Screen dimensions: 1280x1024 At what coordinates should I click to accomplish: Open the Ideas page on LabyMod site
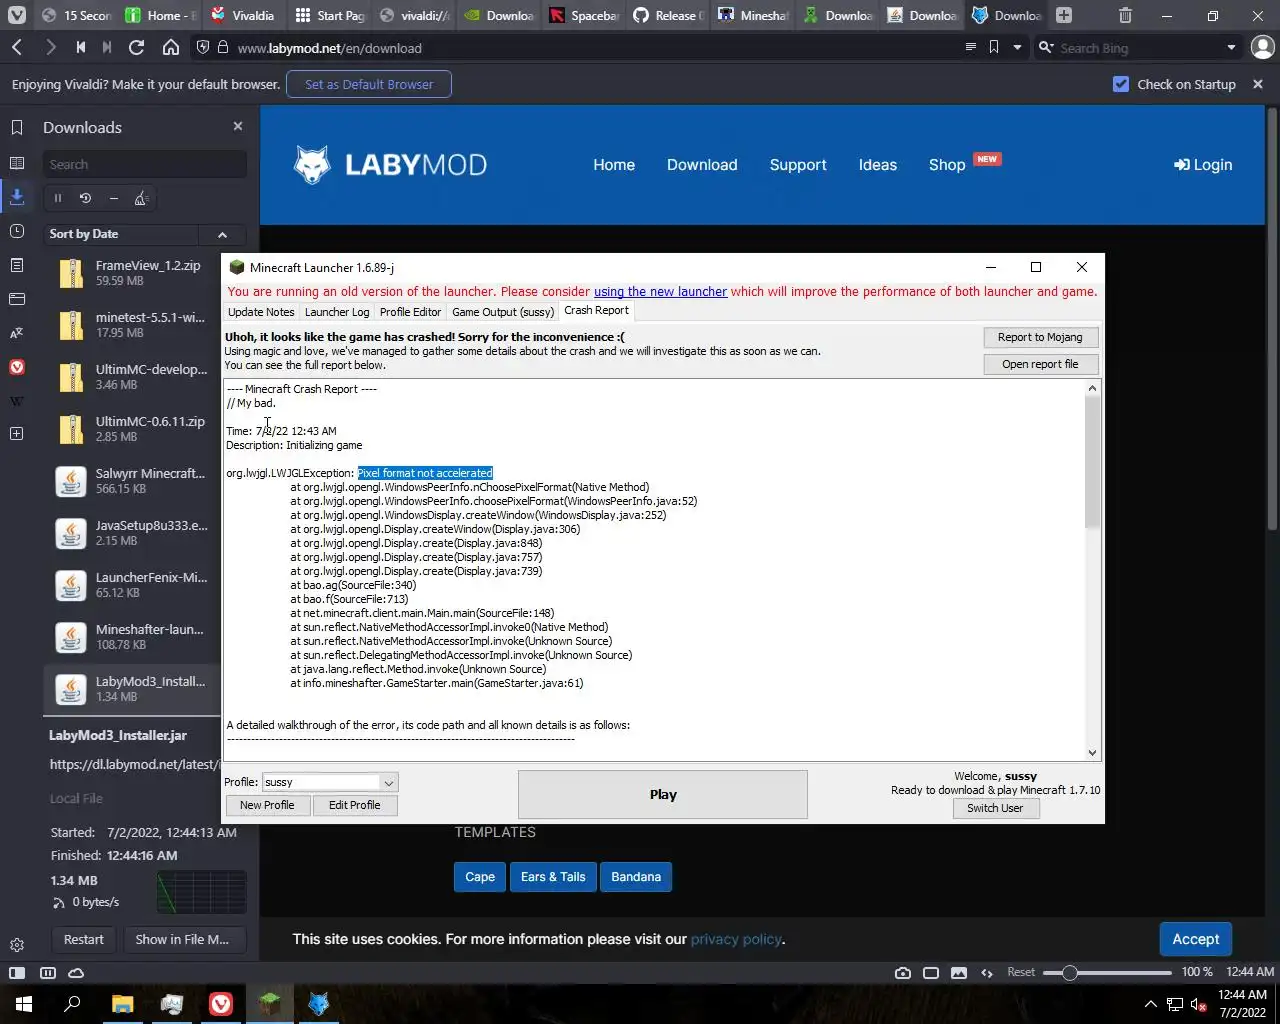click(878, 165)
